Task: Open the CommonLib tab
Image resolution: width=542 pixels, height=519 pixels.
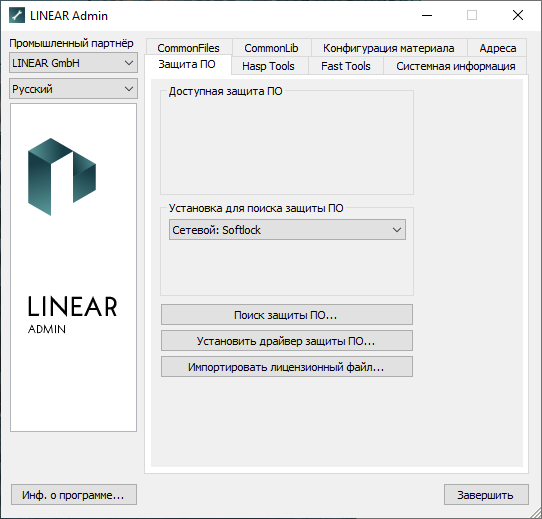Action: 271,48
